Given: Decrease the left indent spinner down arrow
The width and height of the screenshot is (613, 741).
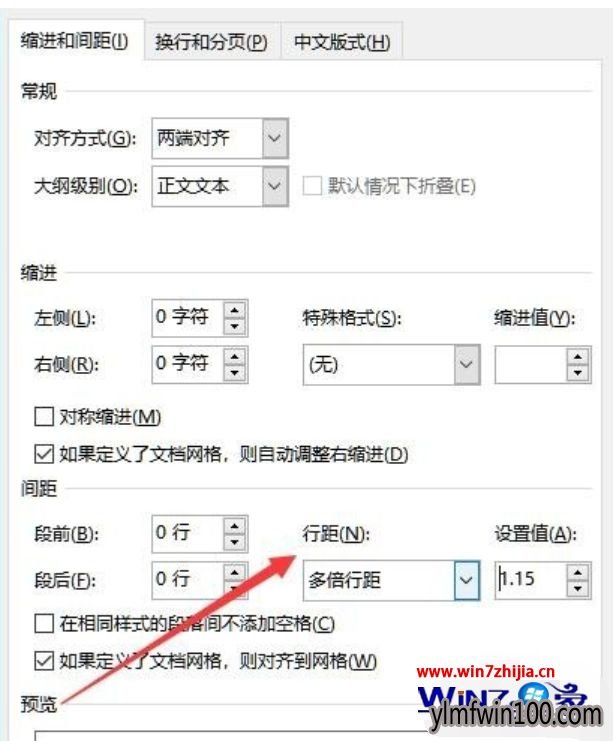Looking at the screenshot, I should [x=235, y=326].
